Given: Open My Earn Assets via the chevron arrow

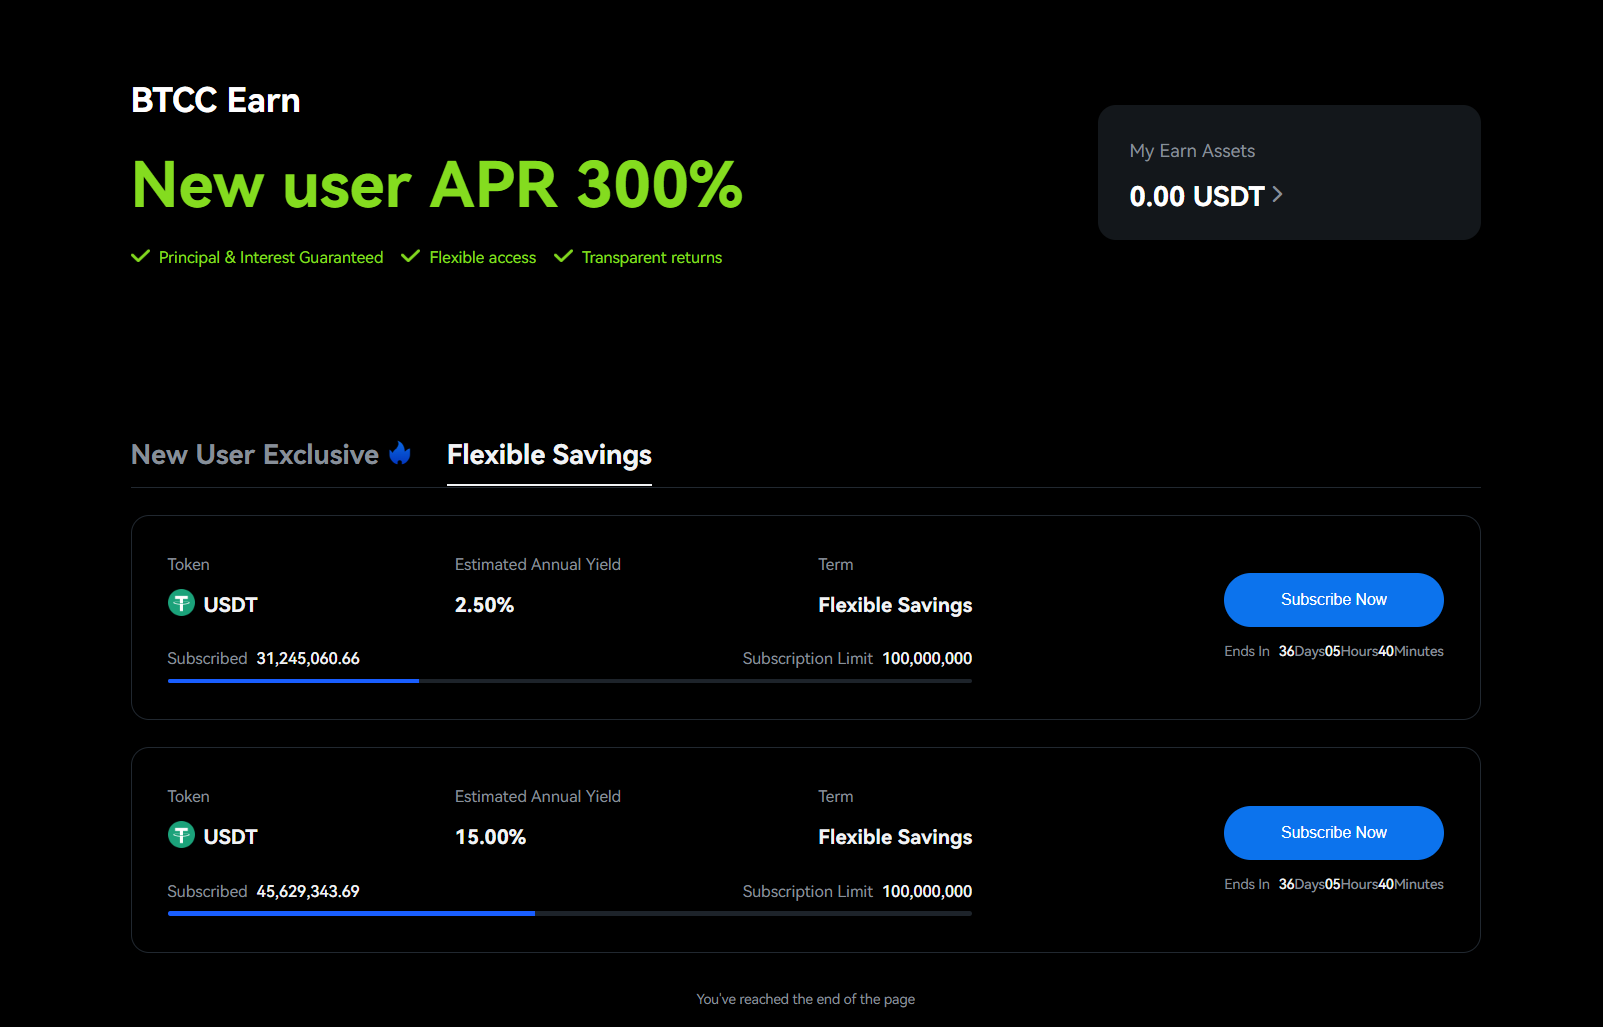Looking at the screenshot, I should tap(1277, 194).
